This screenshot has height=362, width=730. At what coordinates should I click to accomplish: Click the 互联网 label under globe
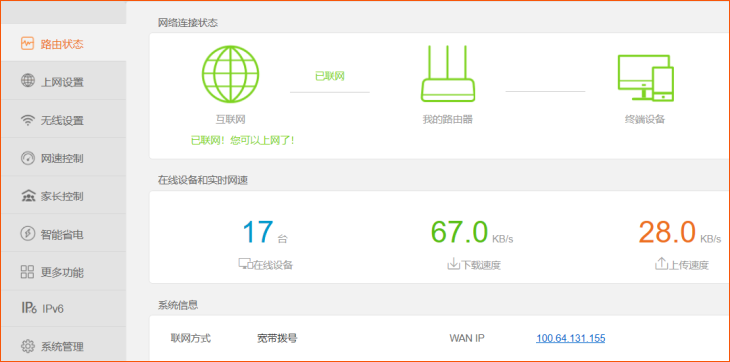tap(230, 120)
